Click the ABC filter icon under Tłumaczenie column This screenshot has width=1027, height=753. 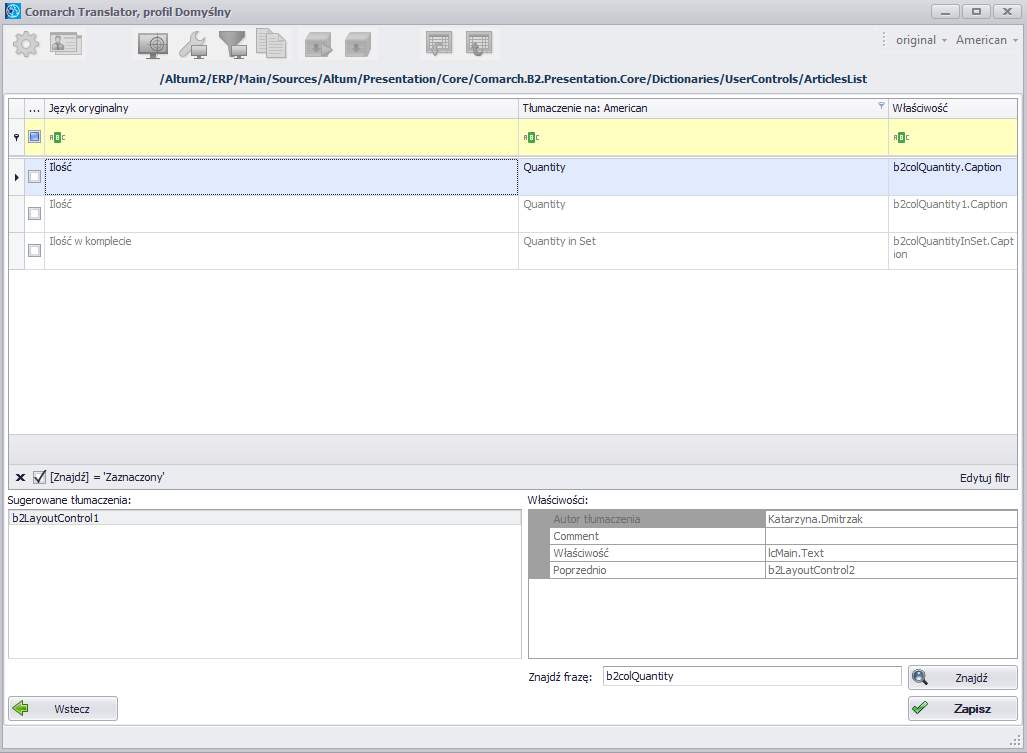[x=531, y=138]
